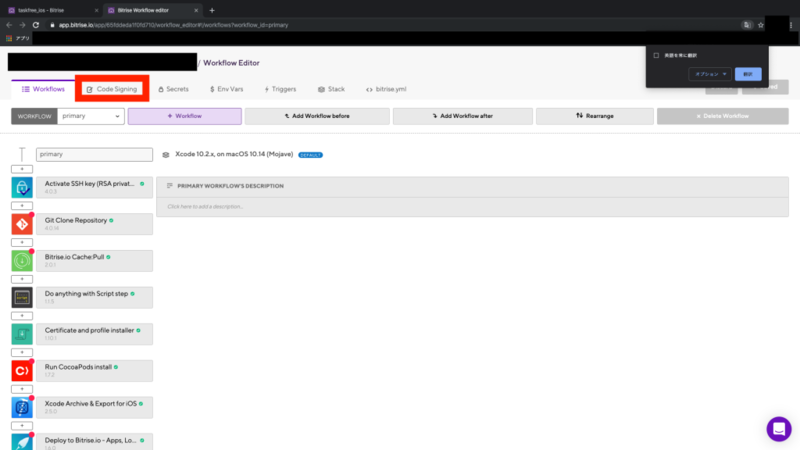Viewport: 800px width, 450px height.
Task: Click the Xcode 10.2.x stack label
Action: click(234, 154)
